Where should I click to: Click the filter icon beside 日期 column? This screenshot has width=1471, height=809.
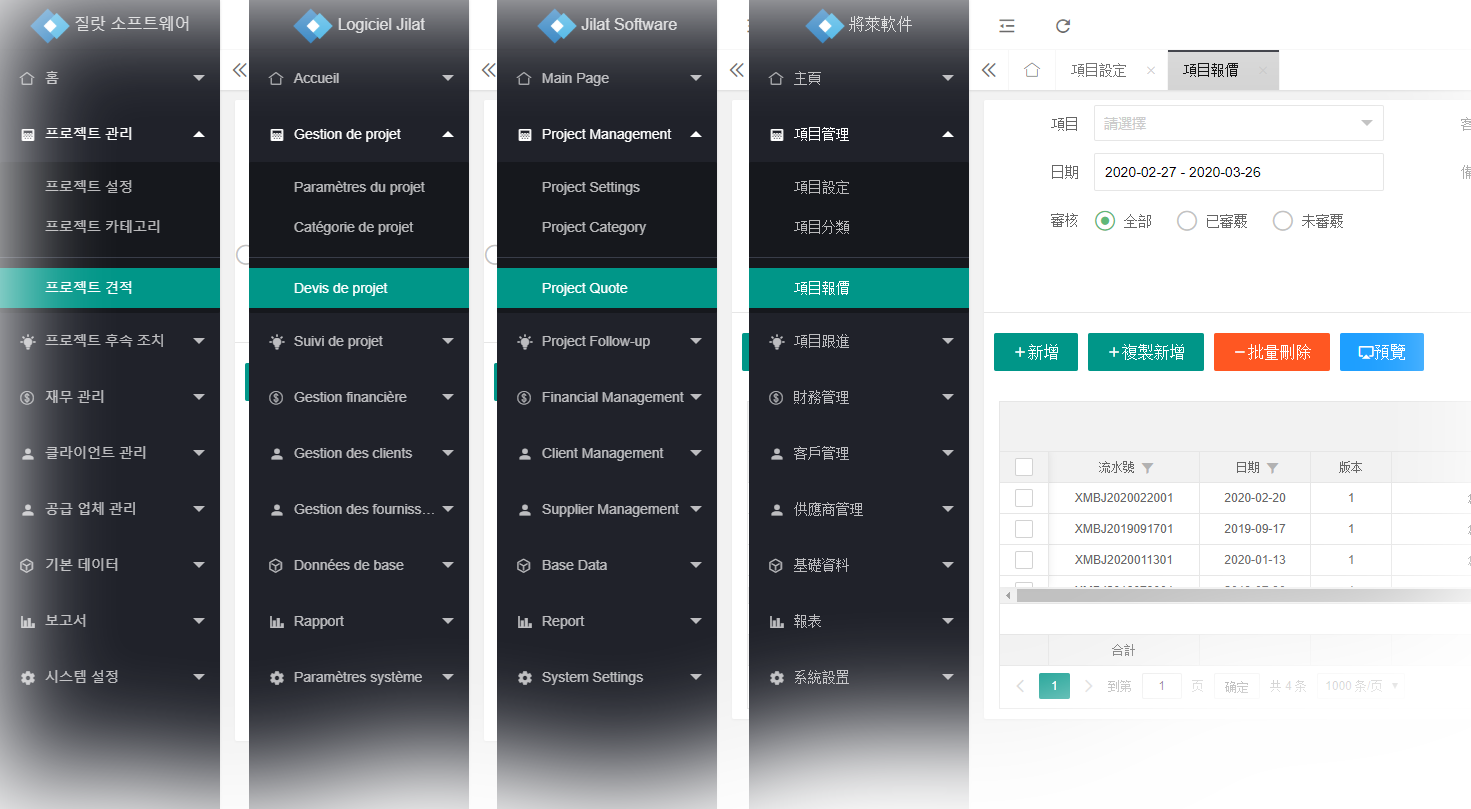(1273, 468)
